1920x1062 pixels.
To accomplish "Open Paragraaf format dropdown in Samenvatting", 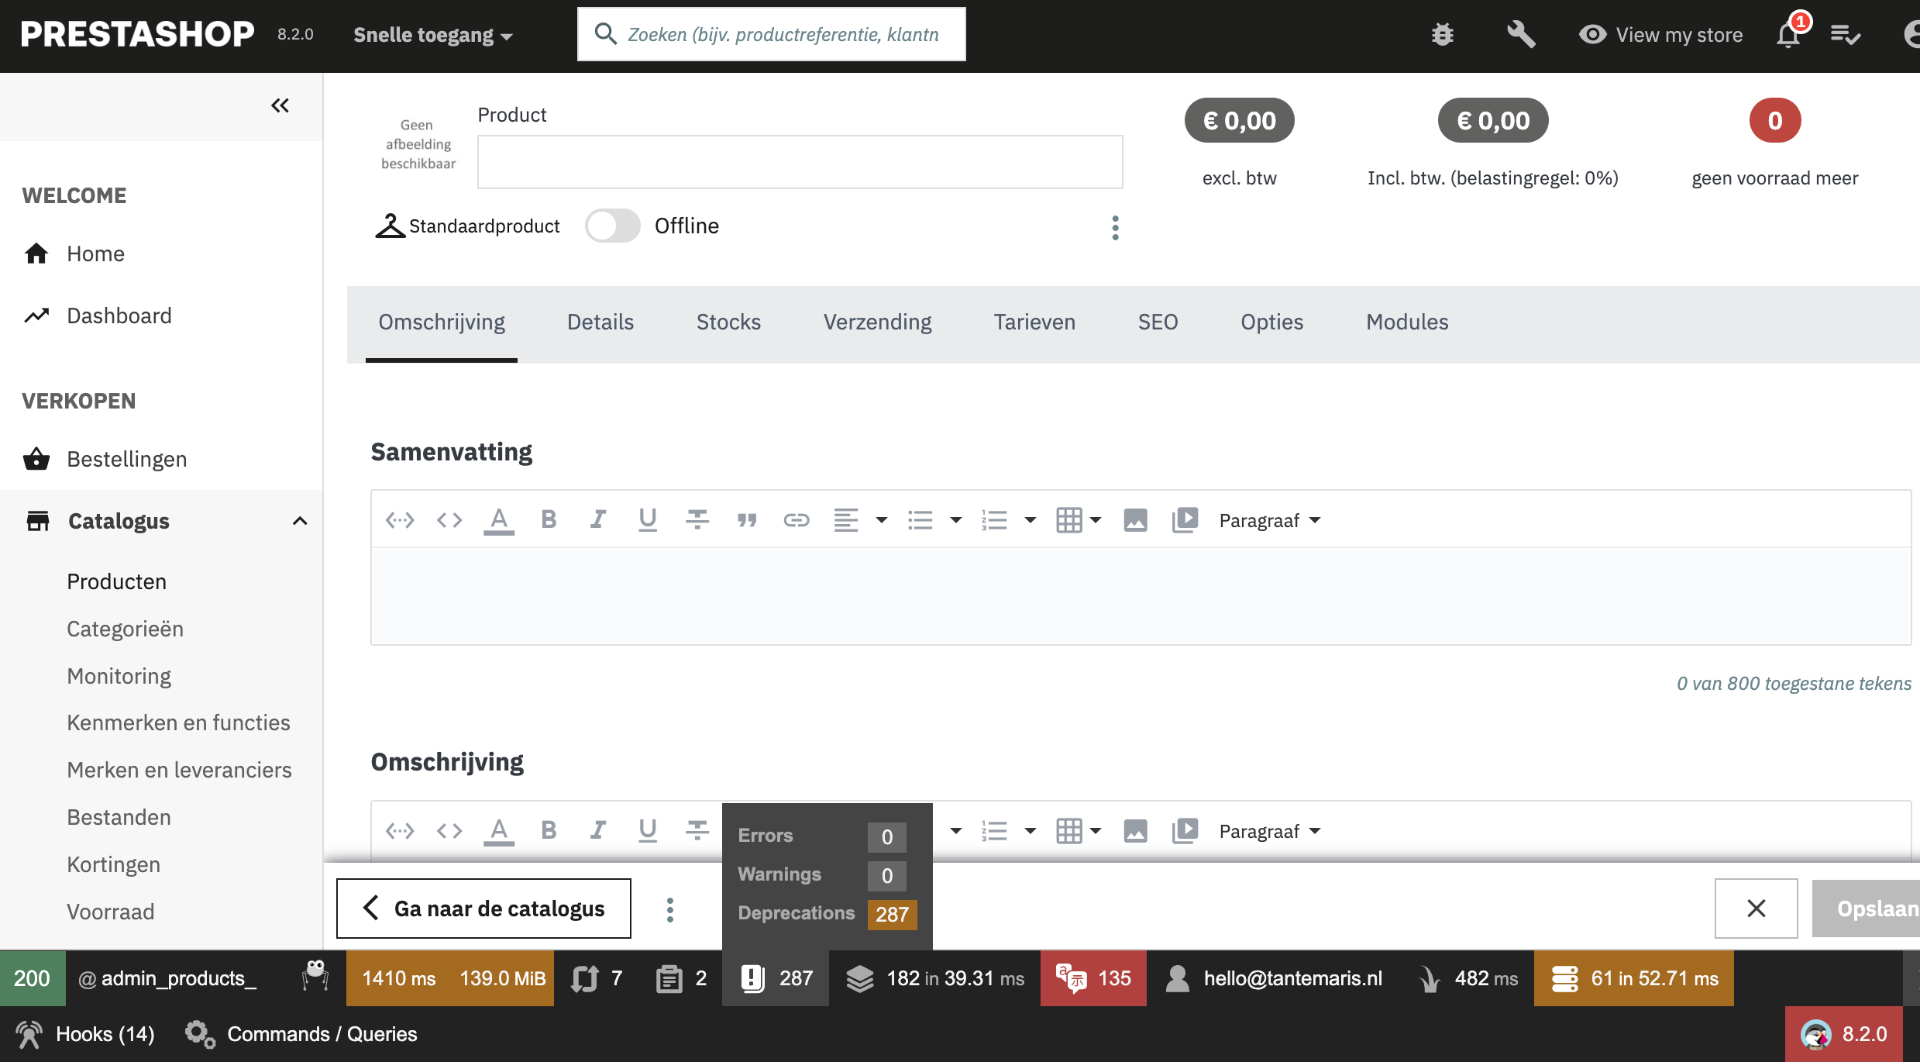I will pos(1269,521).
